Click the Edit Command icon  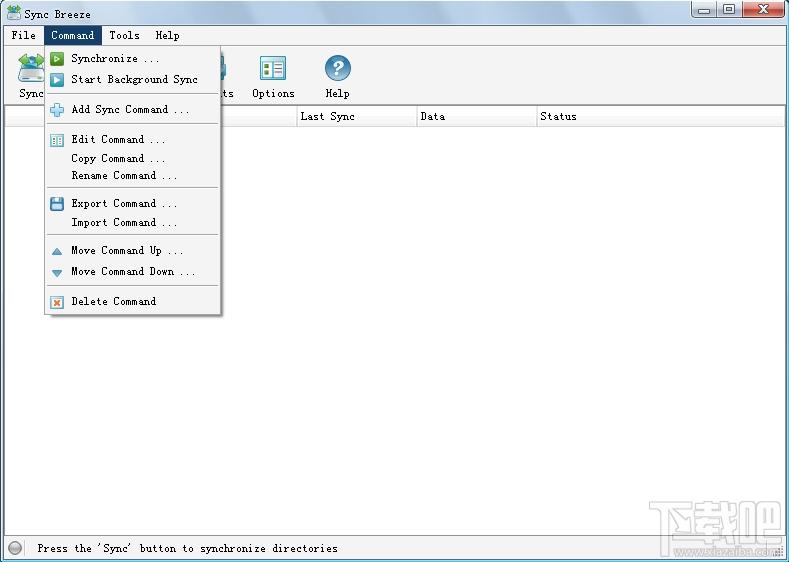57,140
